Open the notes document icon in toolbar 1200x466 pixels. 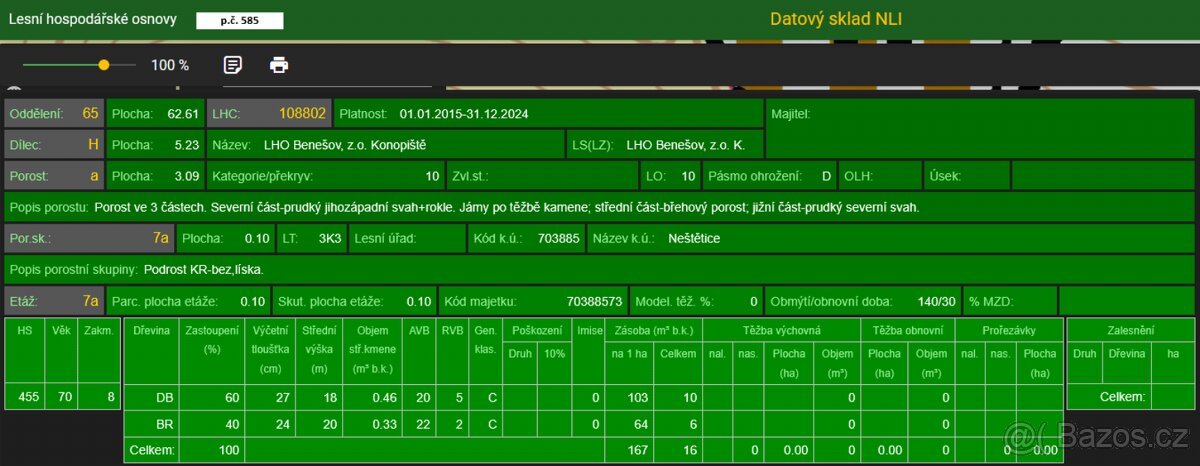[233, 65]
